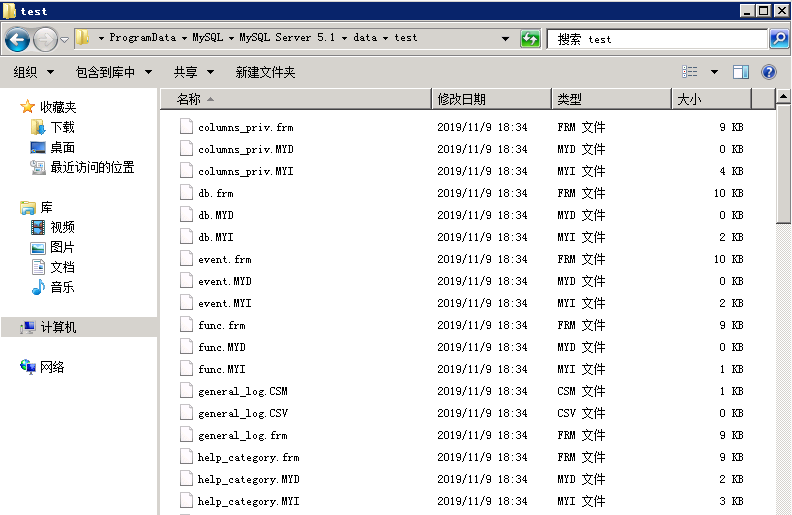The height and width of the screenshot is (515, 792).
Task: Open the address bar history dropdown
Action: [506, 39]
